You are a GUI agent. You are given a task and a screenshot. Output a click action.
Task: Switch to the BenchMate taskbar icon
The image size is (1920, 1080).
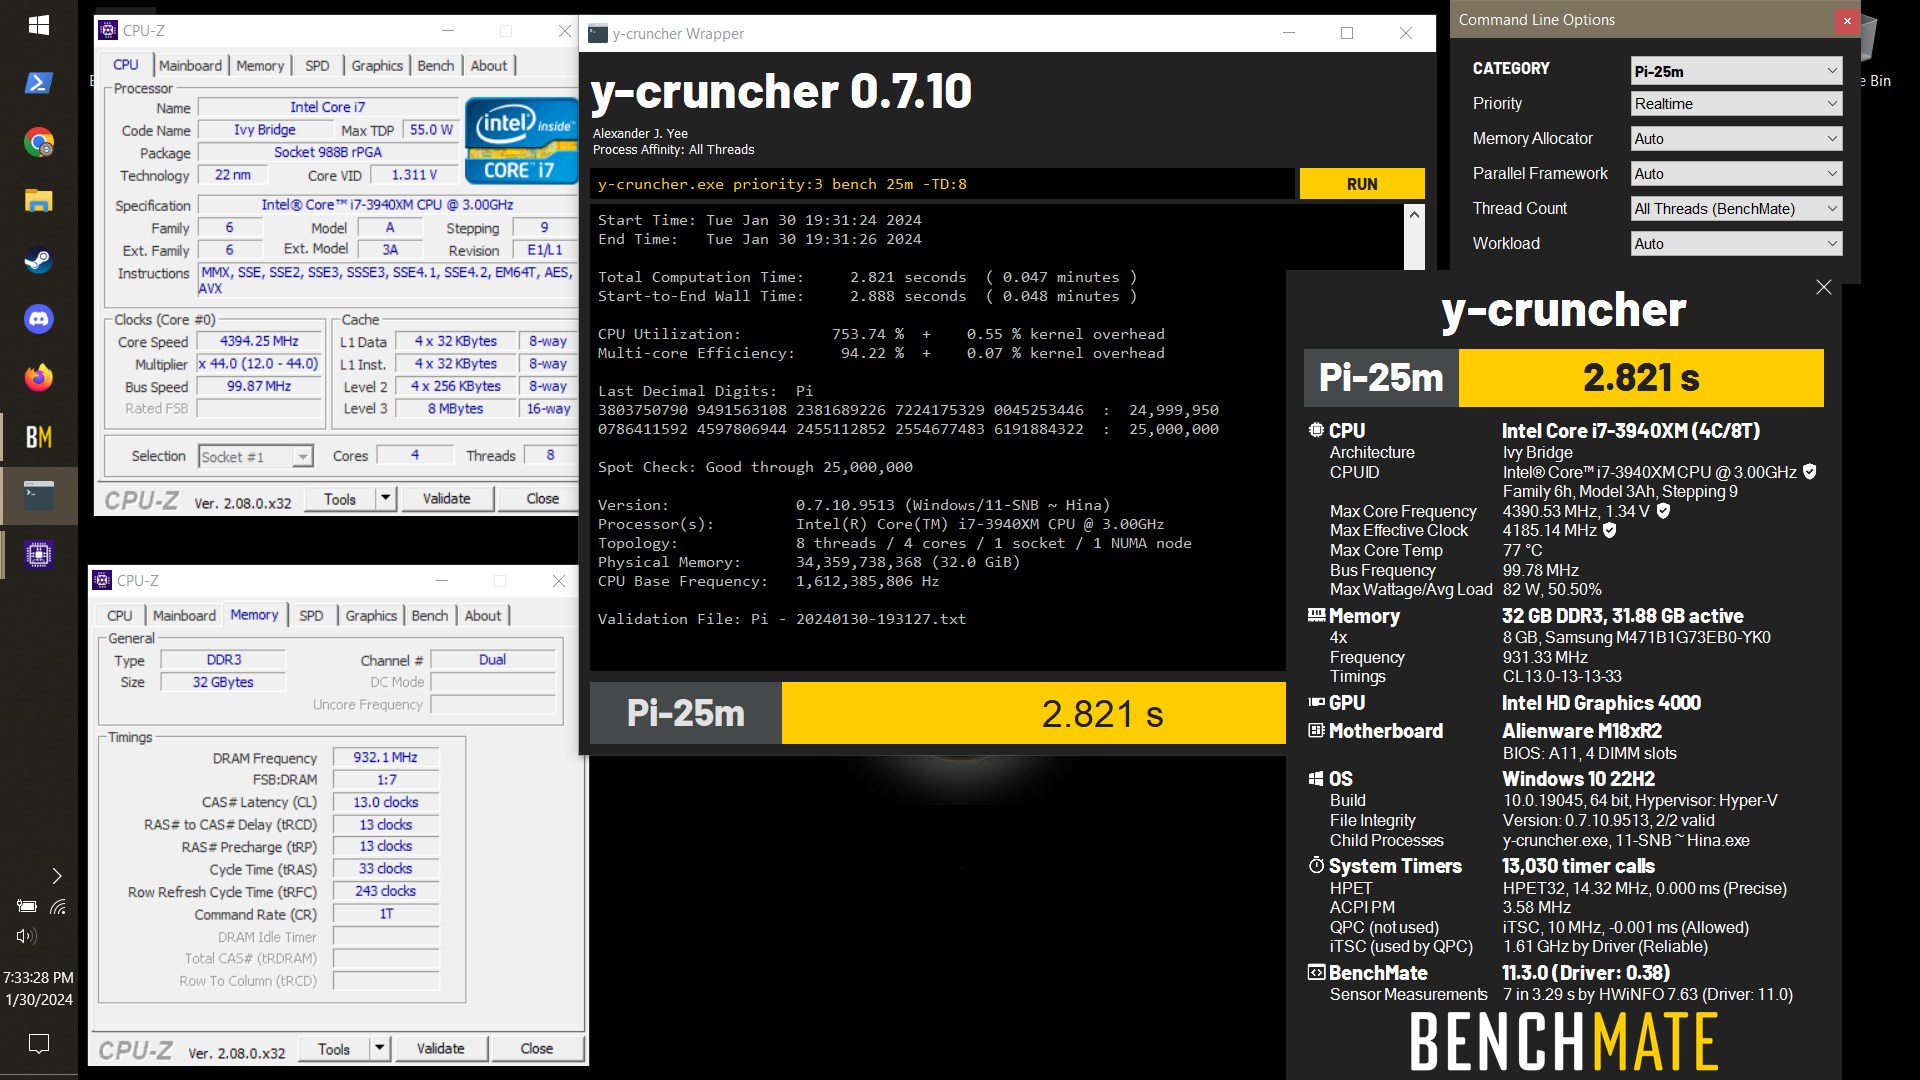click(39, 437)
